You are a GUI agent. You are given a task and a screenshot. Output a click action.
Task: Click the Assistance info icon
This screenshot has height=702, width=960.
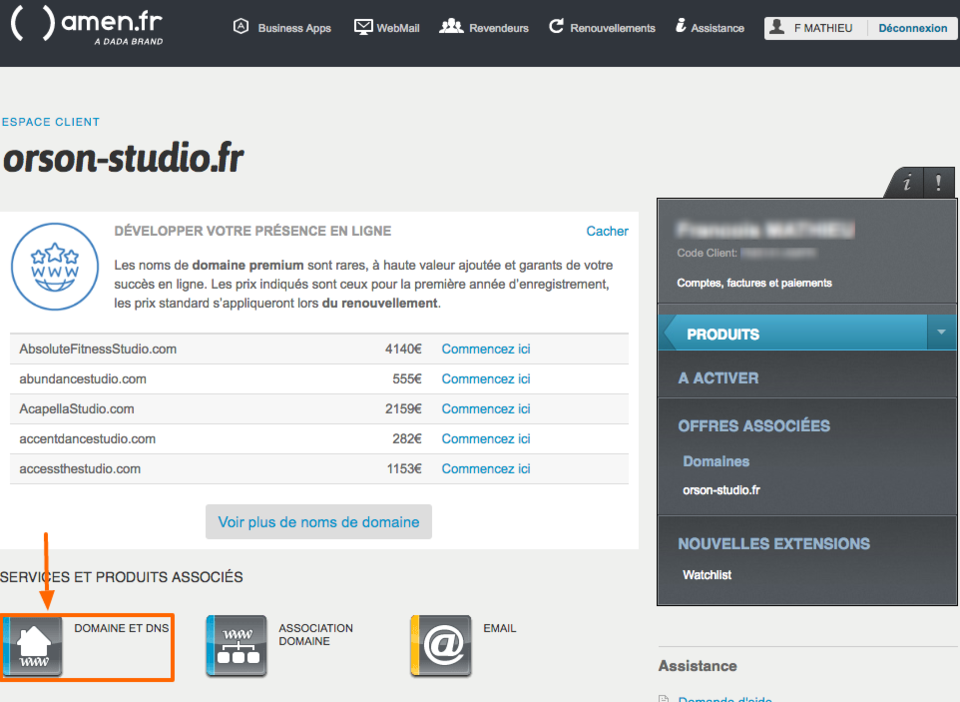pos(681,26)
